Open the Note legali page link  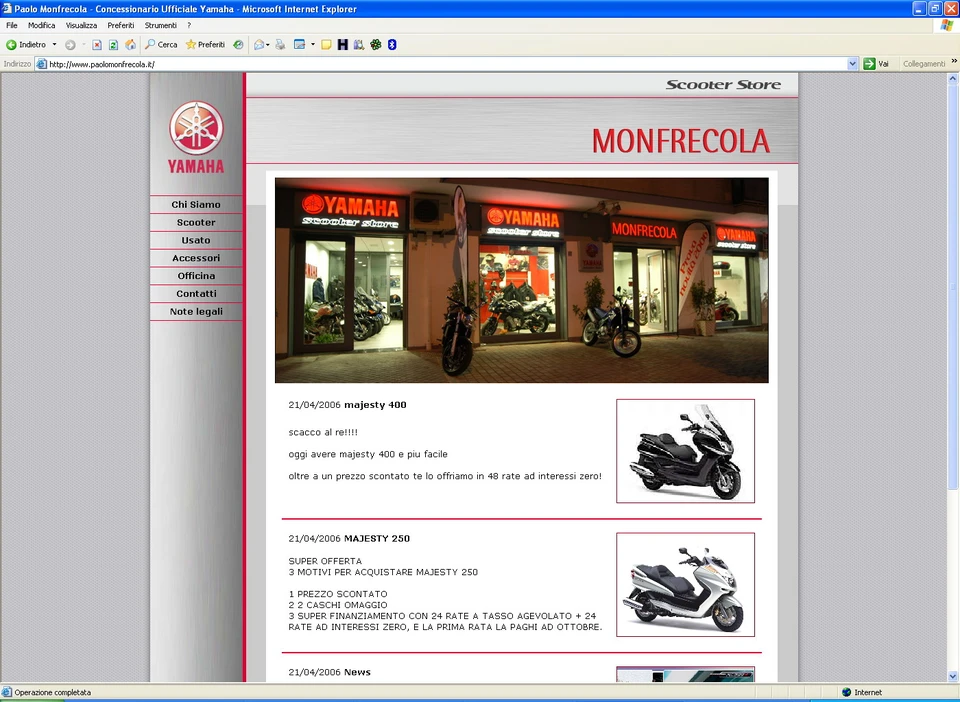pyautogui.click(x=196, y=311)
